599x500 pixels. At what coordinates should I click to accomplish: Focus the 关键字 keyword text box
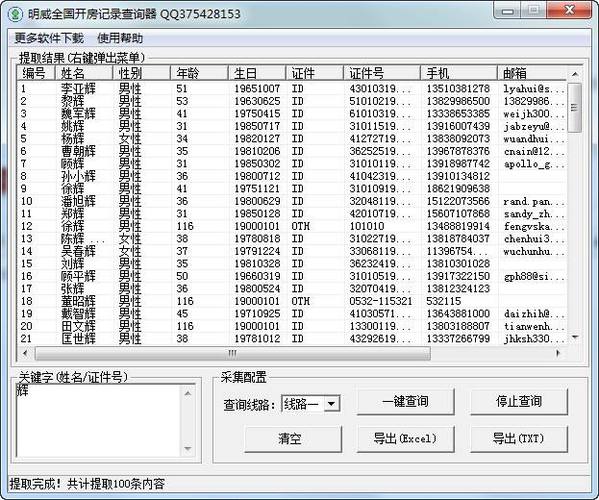[x=99, y=421]
